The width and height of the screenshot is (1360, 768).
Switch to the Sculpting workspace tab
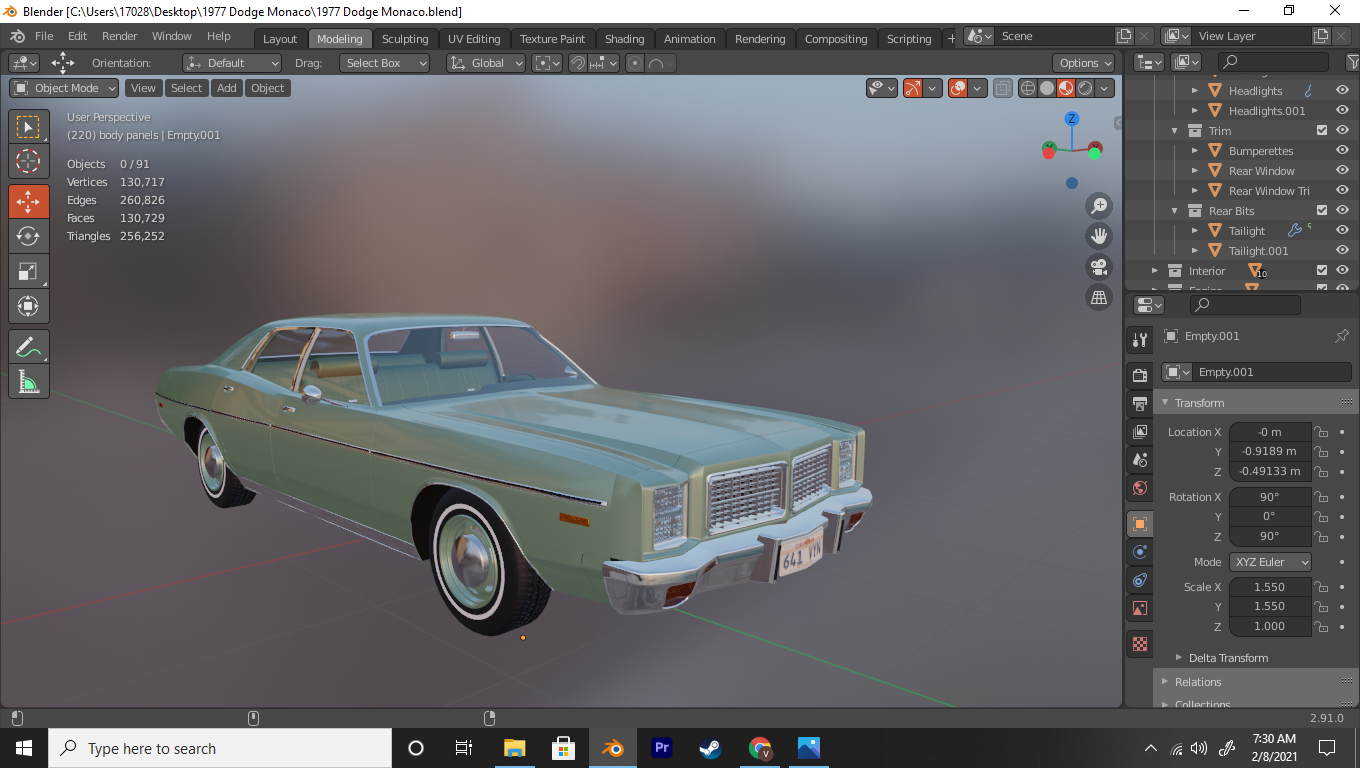click(405, 39)
